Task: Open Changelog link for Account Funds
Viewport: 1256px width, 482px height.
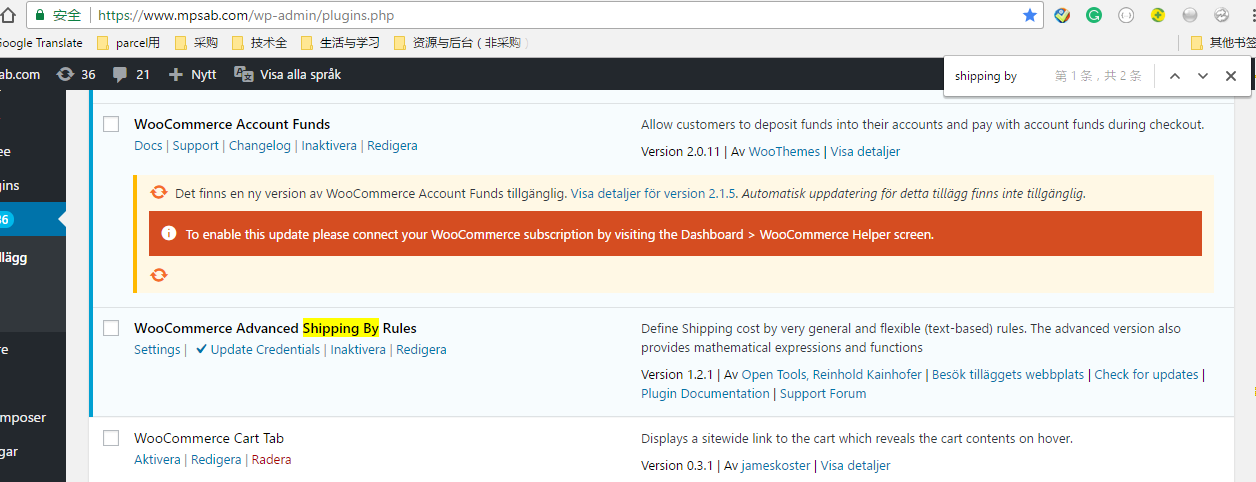Action: (260, 146)
